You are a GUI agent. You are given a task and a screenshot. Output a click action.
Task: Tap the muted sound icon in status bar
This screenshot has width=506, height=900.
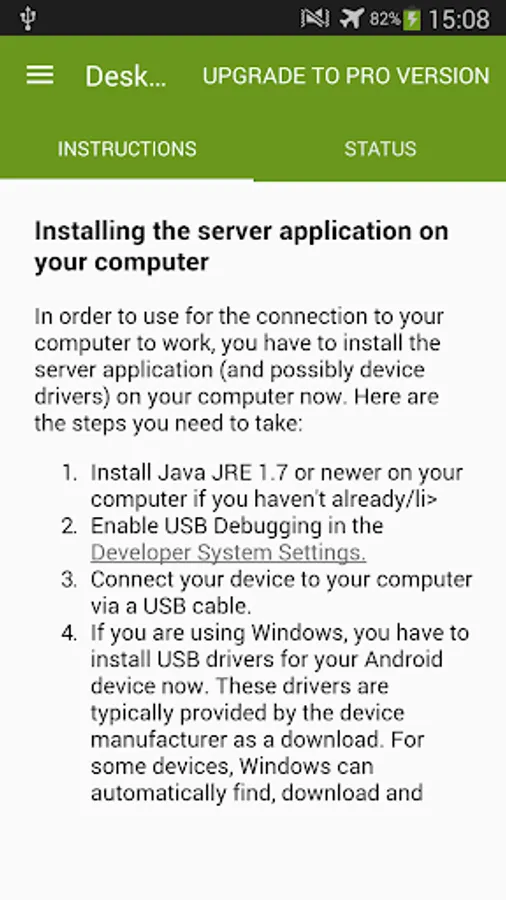pyautogui.click(x=315, y=18)
